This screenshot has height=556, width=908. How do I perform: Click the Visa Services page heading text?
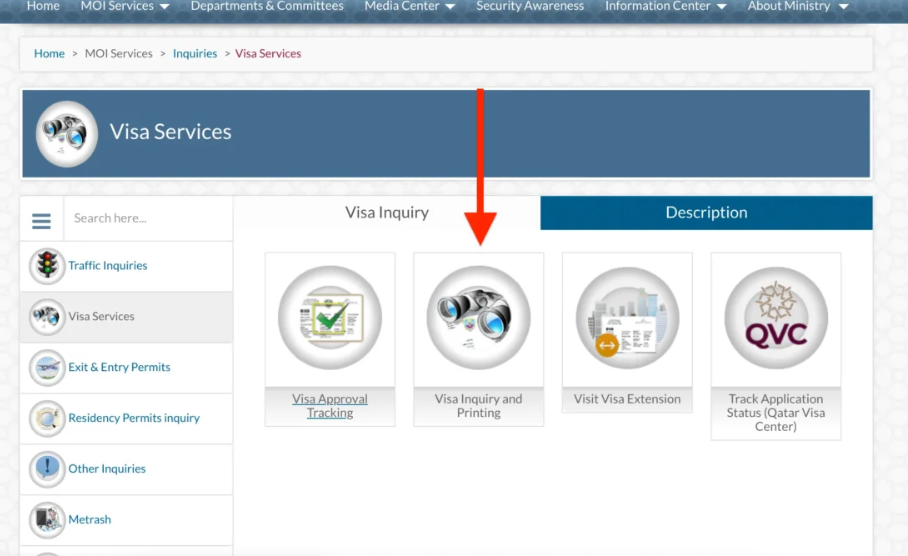[x=171, y=132]
